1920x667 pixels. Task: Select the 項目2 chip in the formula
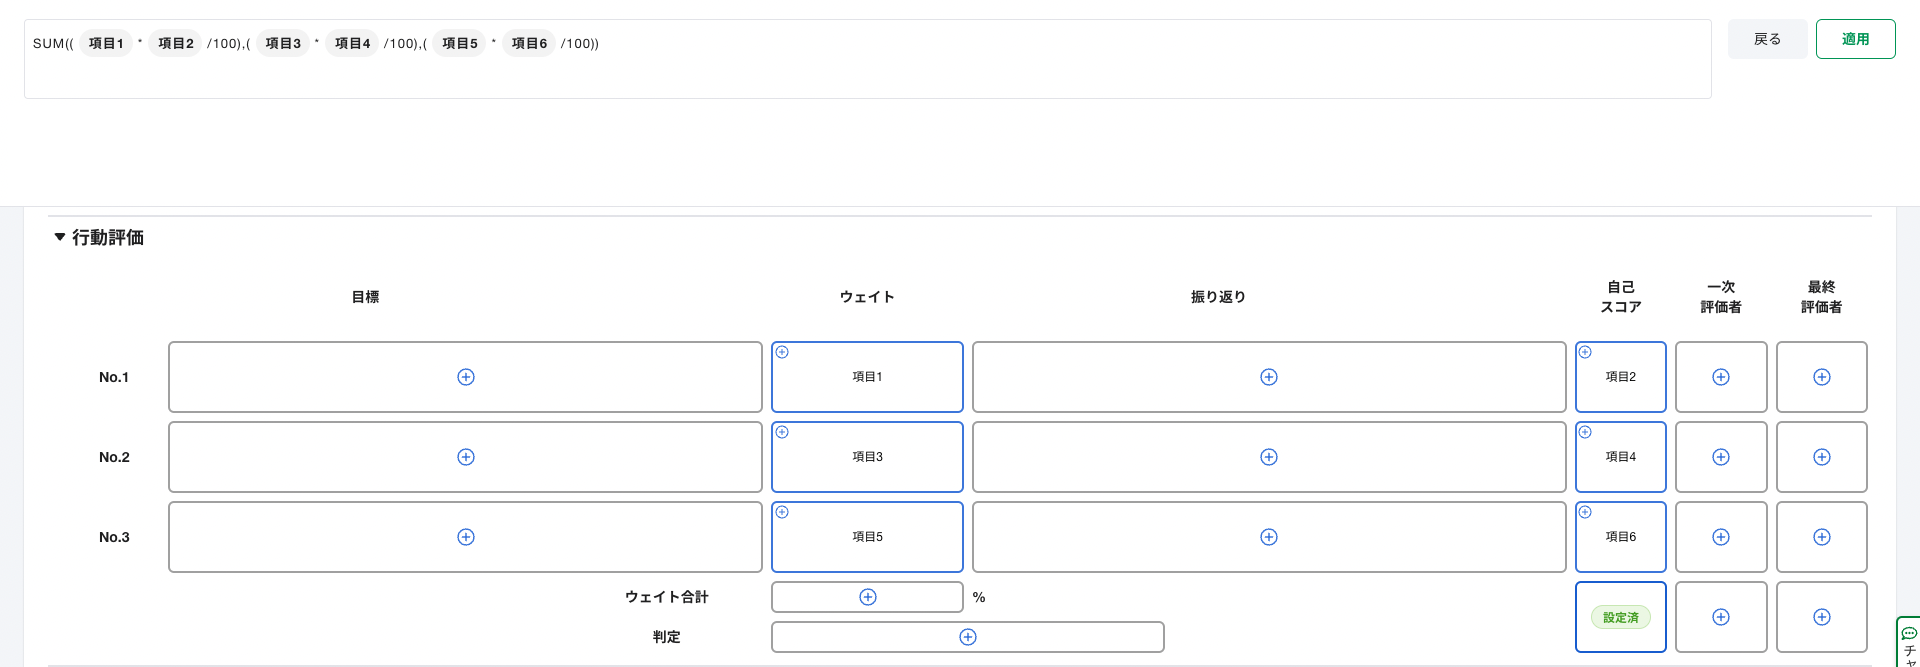pos(176,43)
